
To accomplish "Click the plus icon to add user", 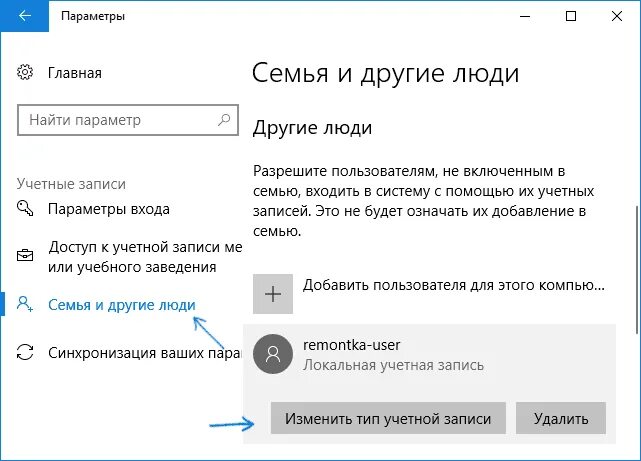I will pyautogui.click(x=273, y=291).
